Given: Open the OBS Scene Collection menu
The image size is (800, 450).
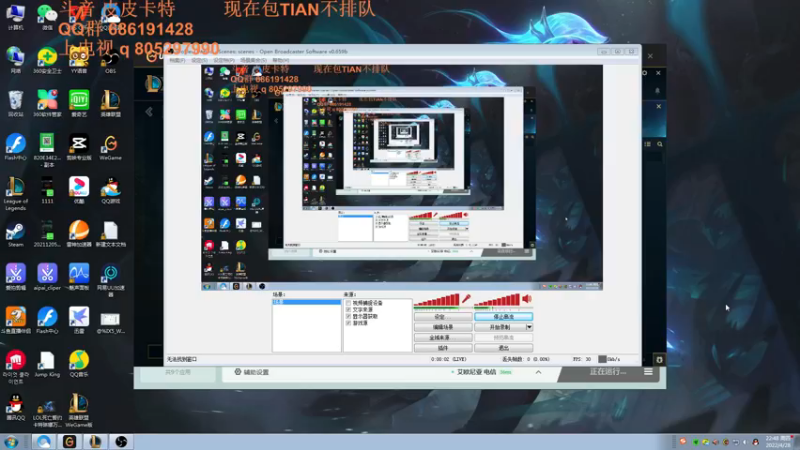Looking at the screenshot, I should (x=253, y=60).
